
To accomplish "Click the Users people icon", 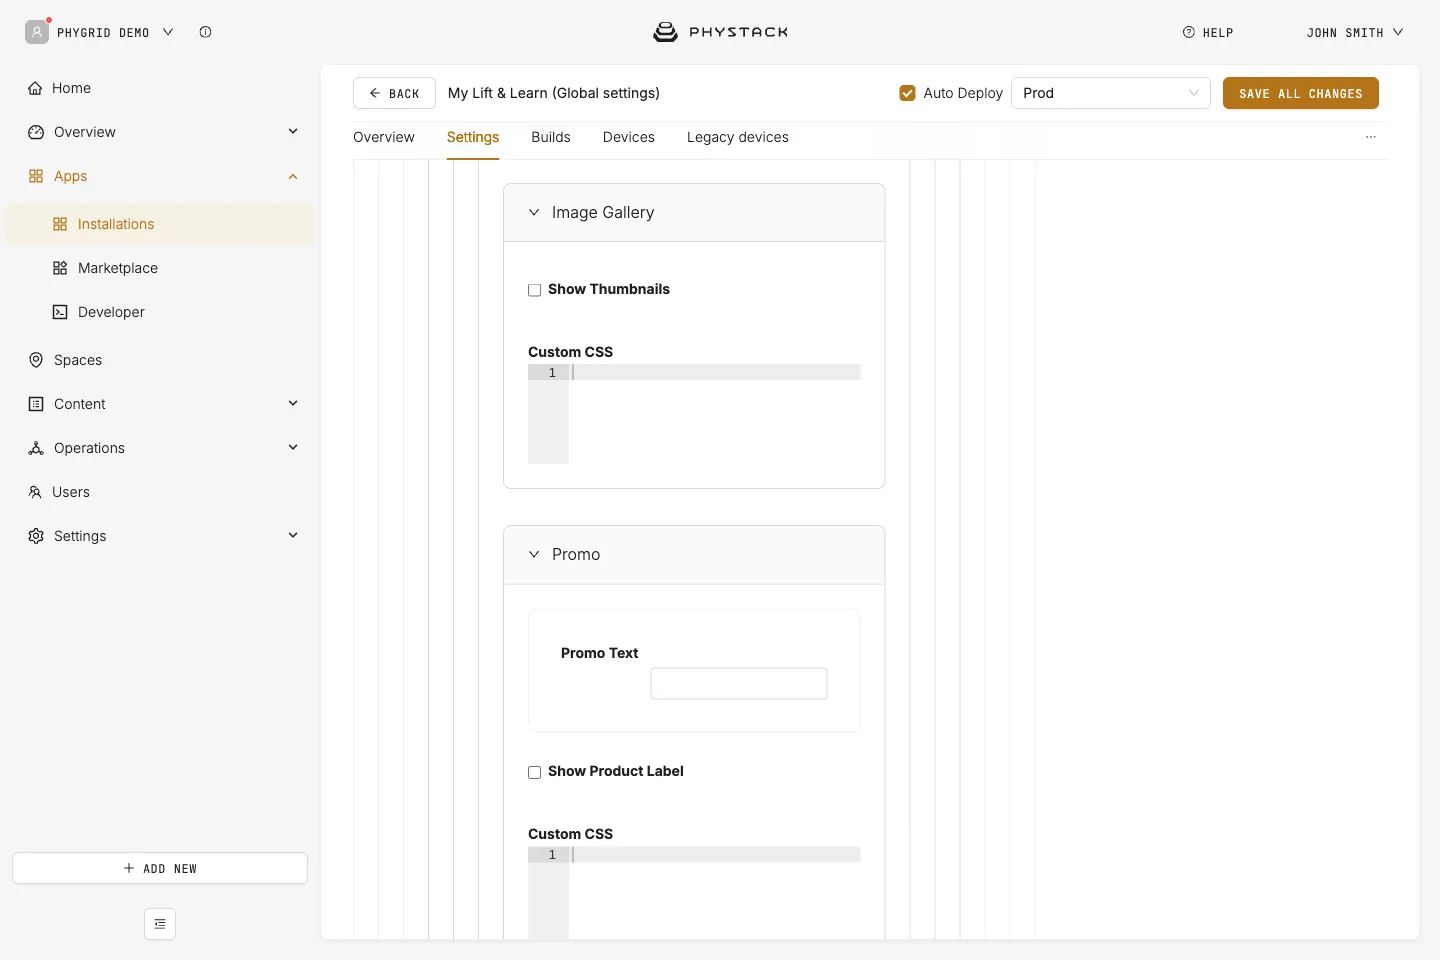I will click(35, 492).
